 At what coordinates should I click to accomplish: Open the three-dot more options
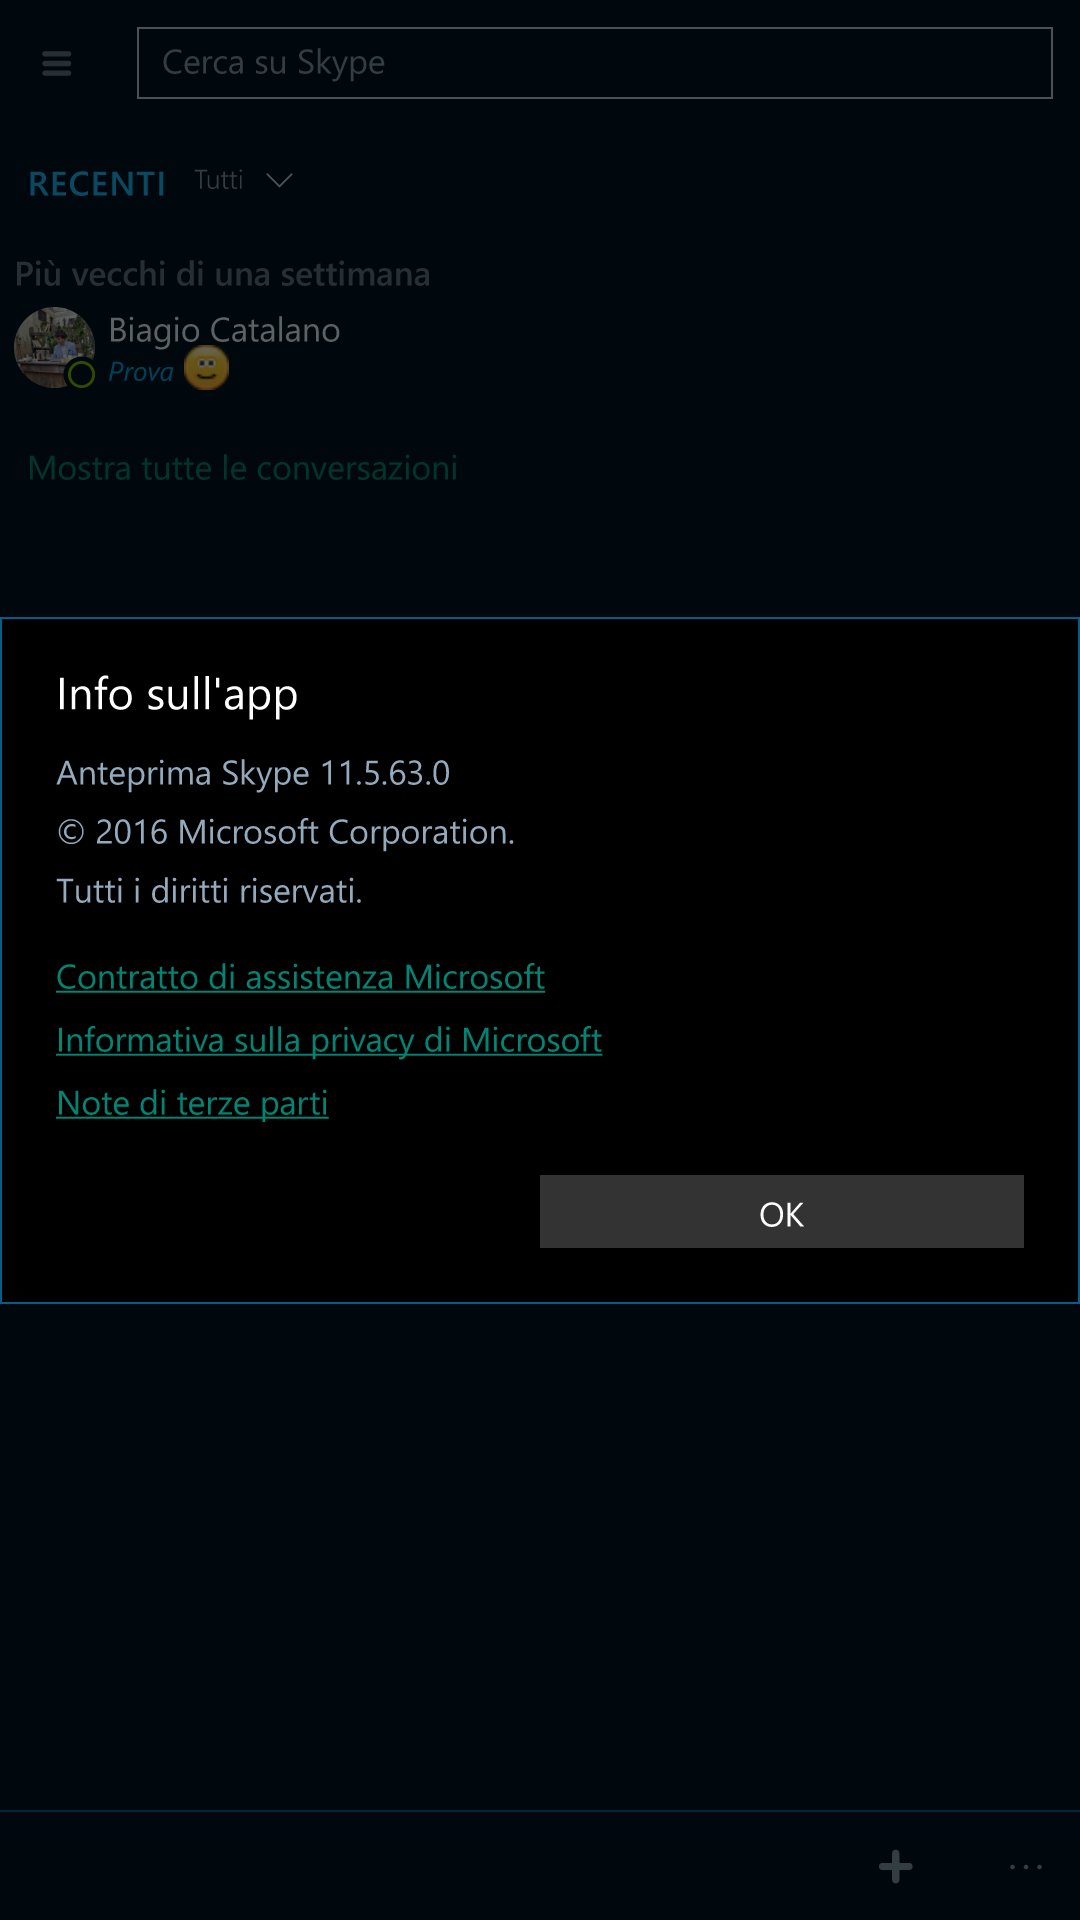(1026, 1867)
